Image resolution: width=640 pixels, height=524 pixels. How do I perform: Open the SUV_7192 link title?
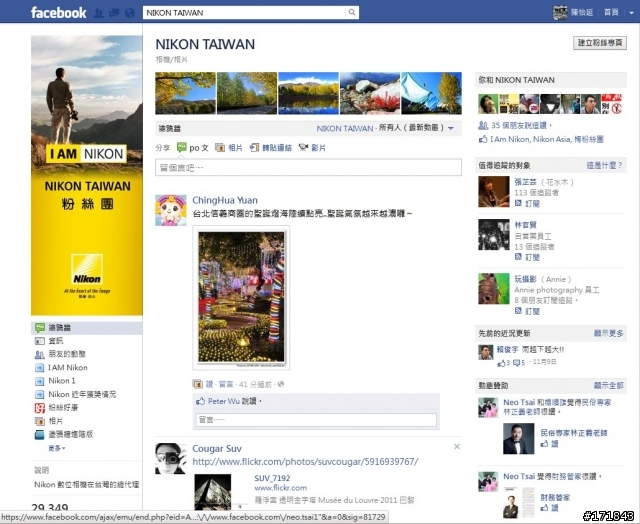[x=272, y=478]
